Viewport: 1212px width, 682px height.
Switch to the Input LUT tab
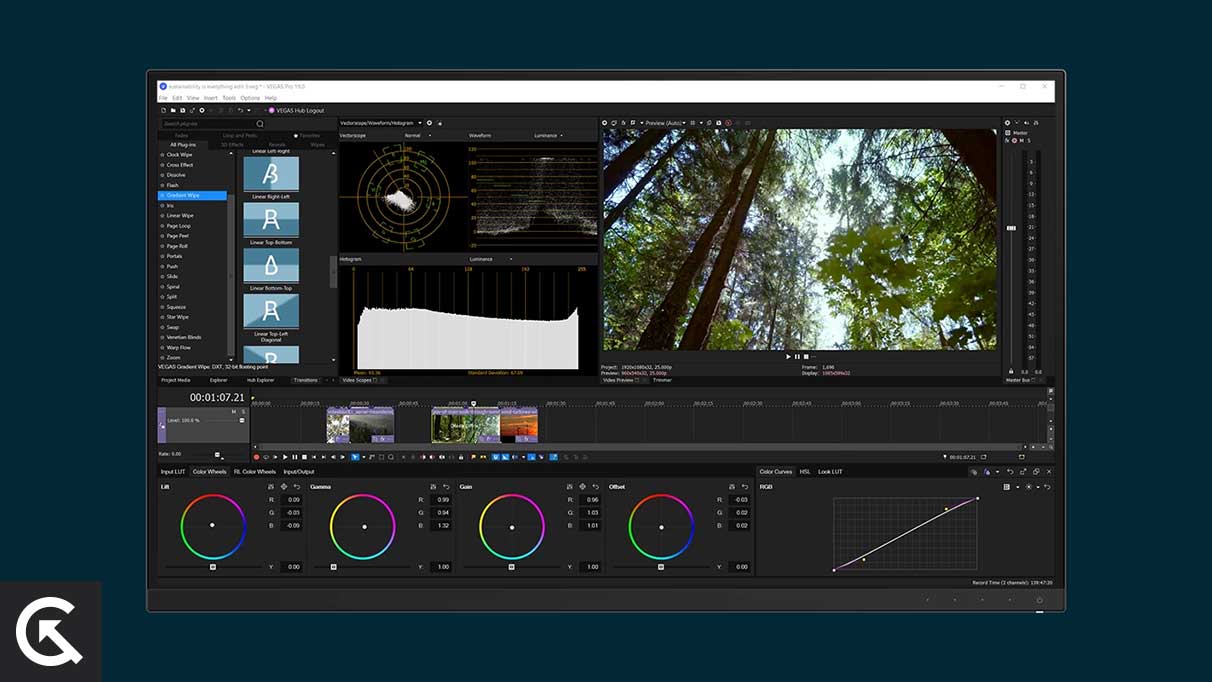pos(173,472)
